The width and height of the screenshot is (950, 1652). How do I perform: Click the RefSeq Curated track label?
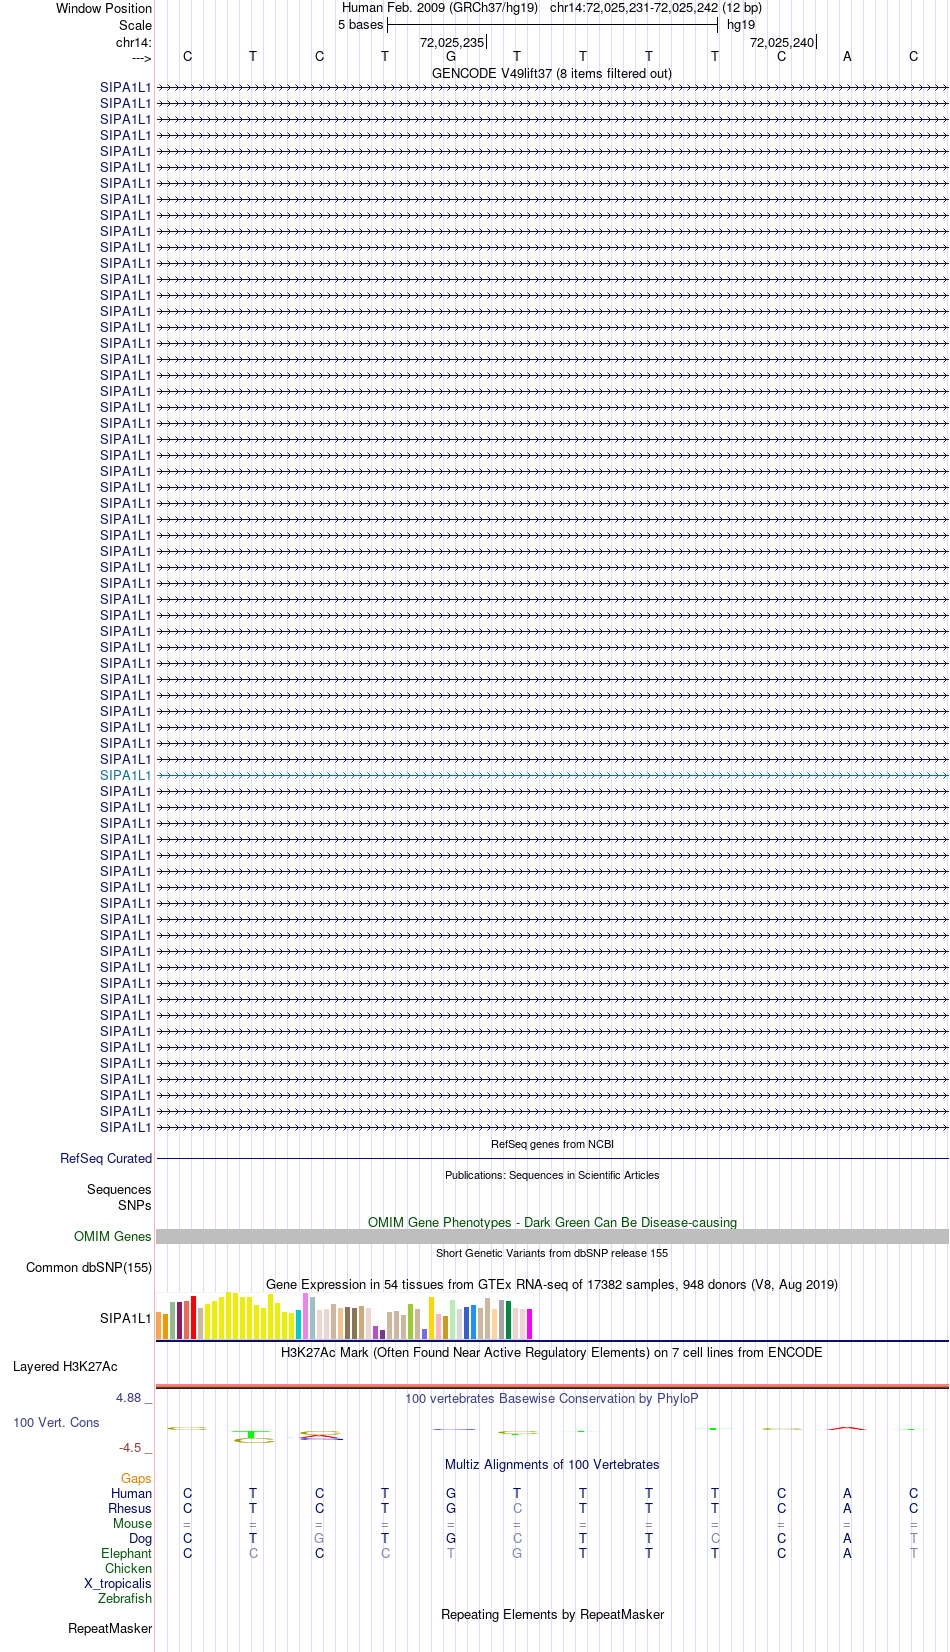pyautogui.click(x=106, y=1159)
